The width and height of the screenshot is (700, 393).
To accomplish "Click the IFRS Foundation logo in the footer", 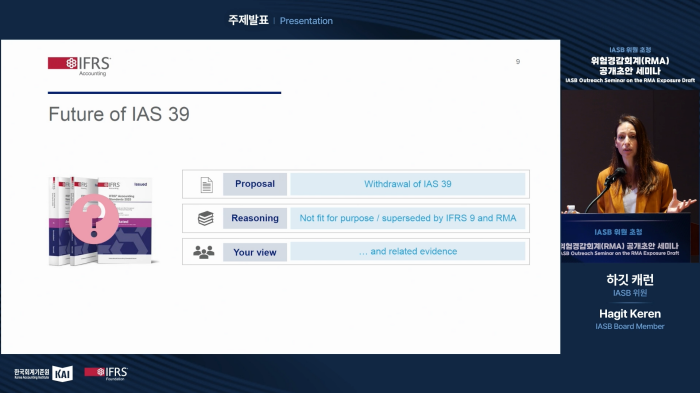I will point(106,373).
